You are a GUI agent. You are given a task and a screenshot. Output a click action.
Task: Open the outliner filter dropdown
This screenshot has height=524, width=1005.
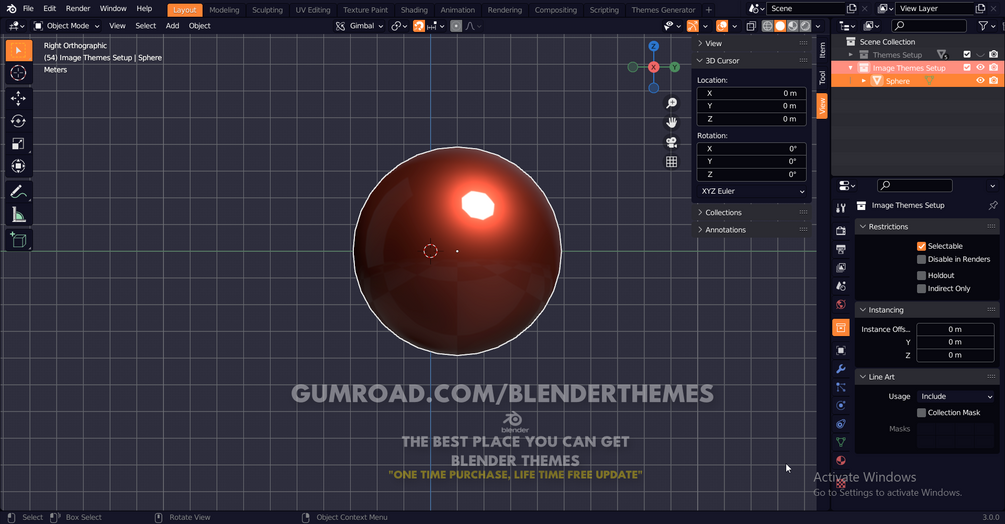click(x=986, y=26)
